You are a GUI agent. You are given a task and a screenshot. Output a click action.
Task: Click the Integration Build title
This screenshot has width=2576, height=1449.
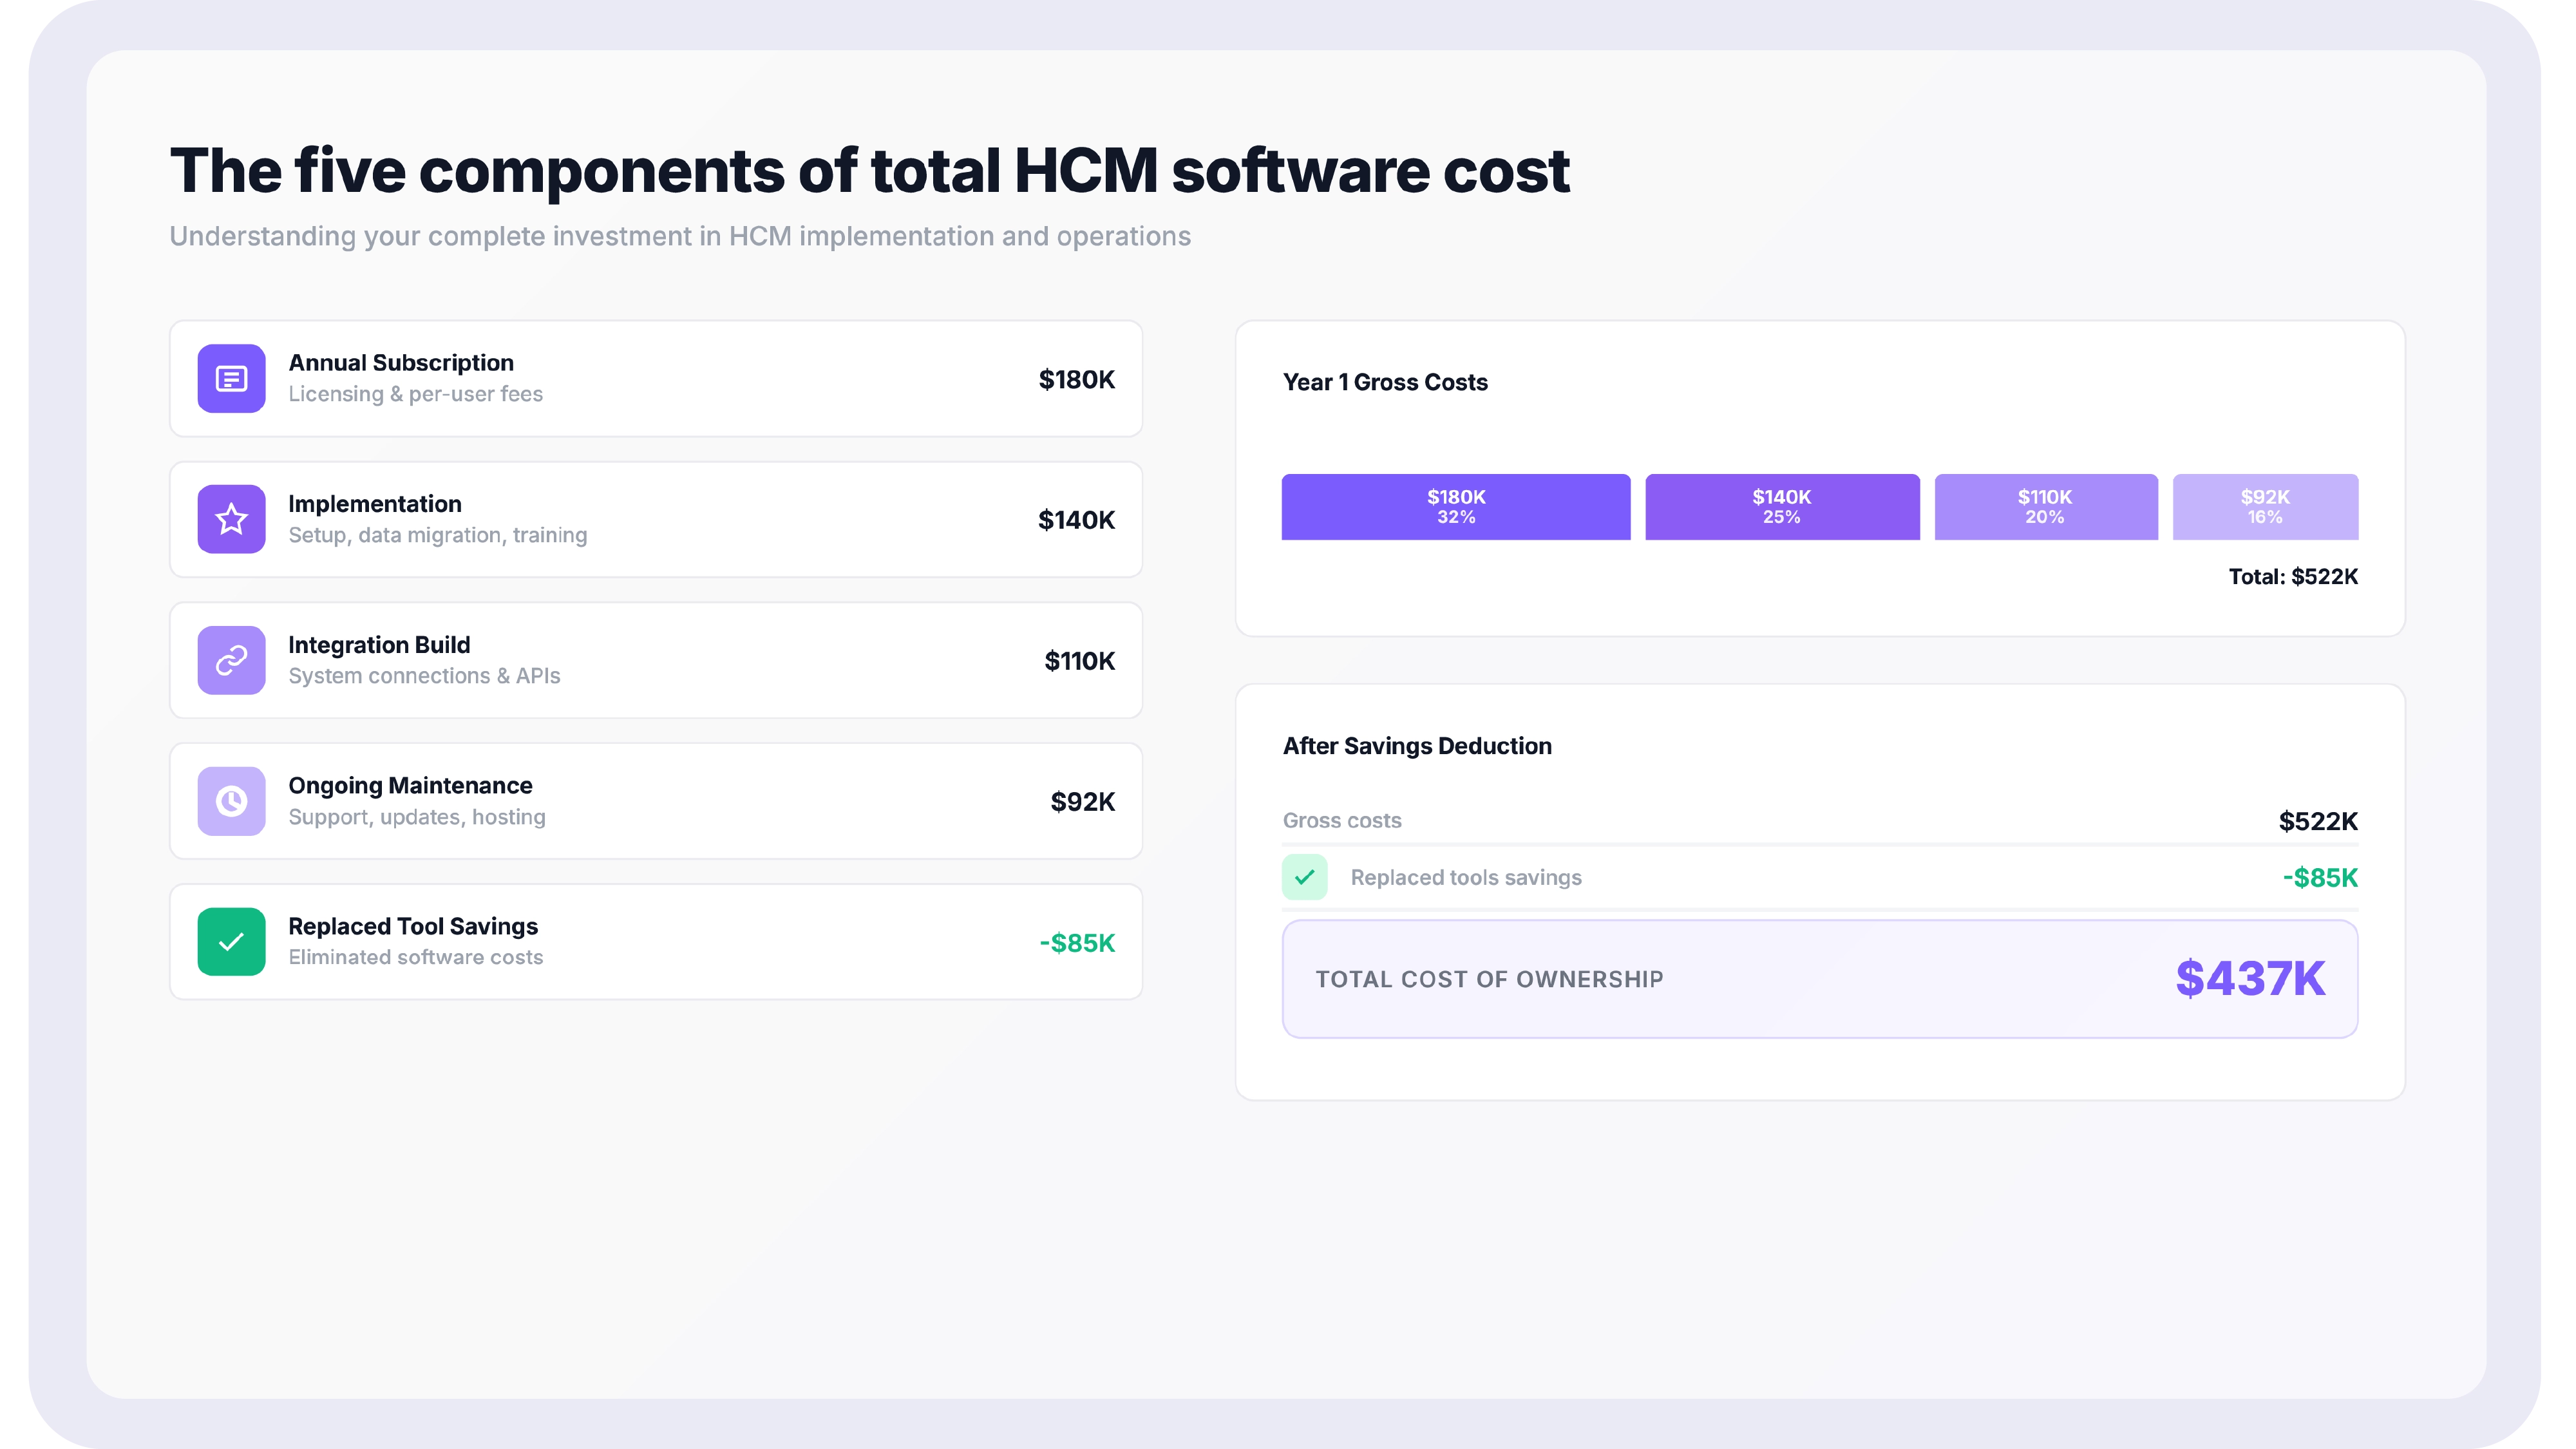click(379, 645)
